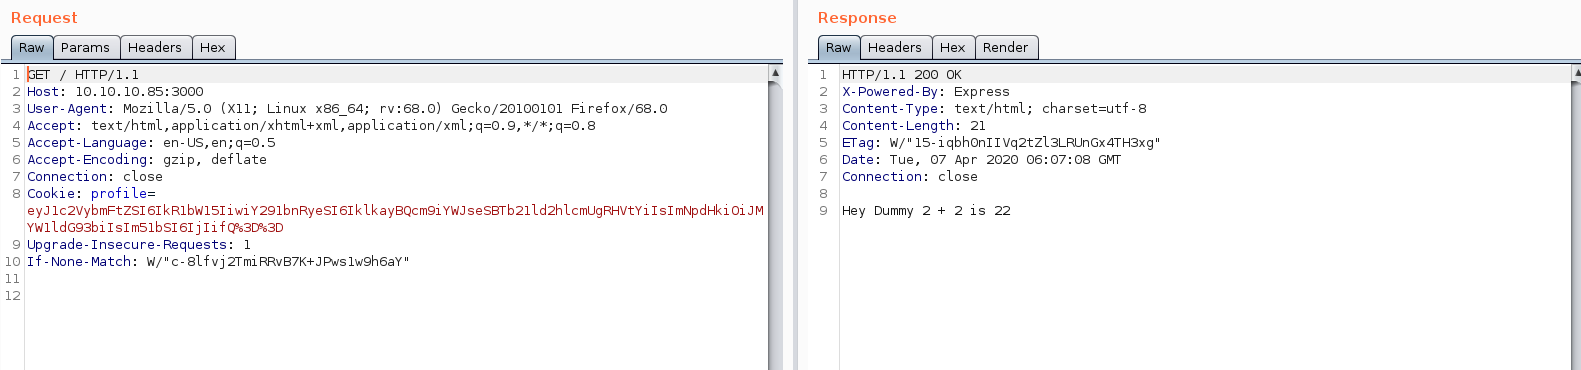1581x370 pixels.
Task: Click the Cookie: profile= line
Action: pos(91,194)
